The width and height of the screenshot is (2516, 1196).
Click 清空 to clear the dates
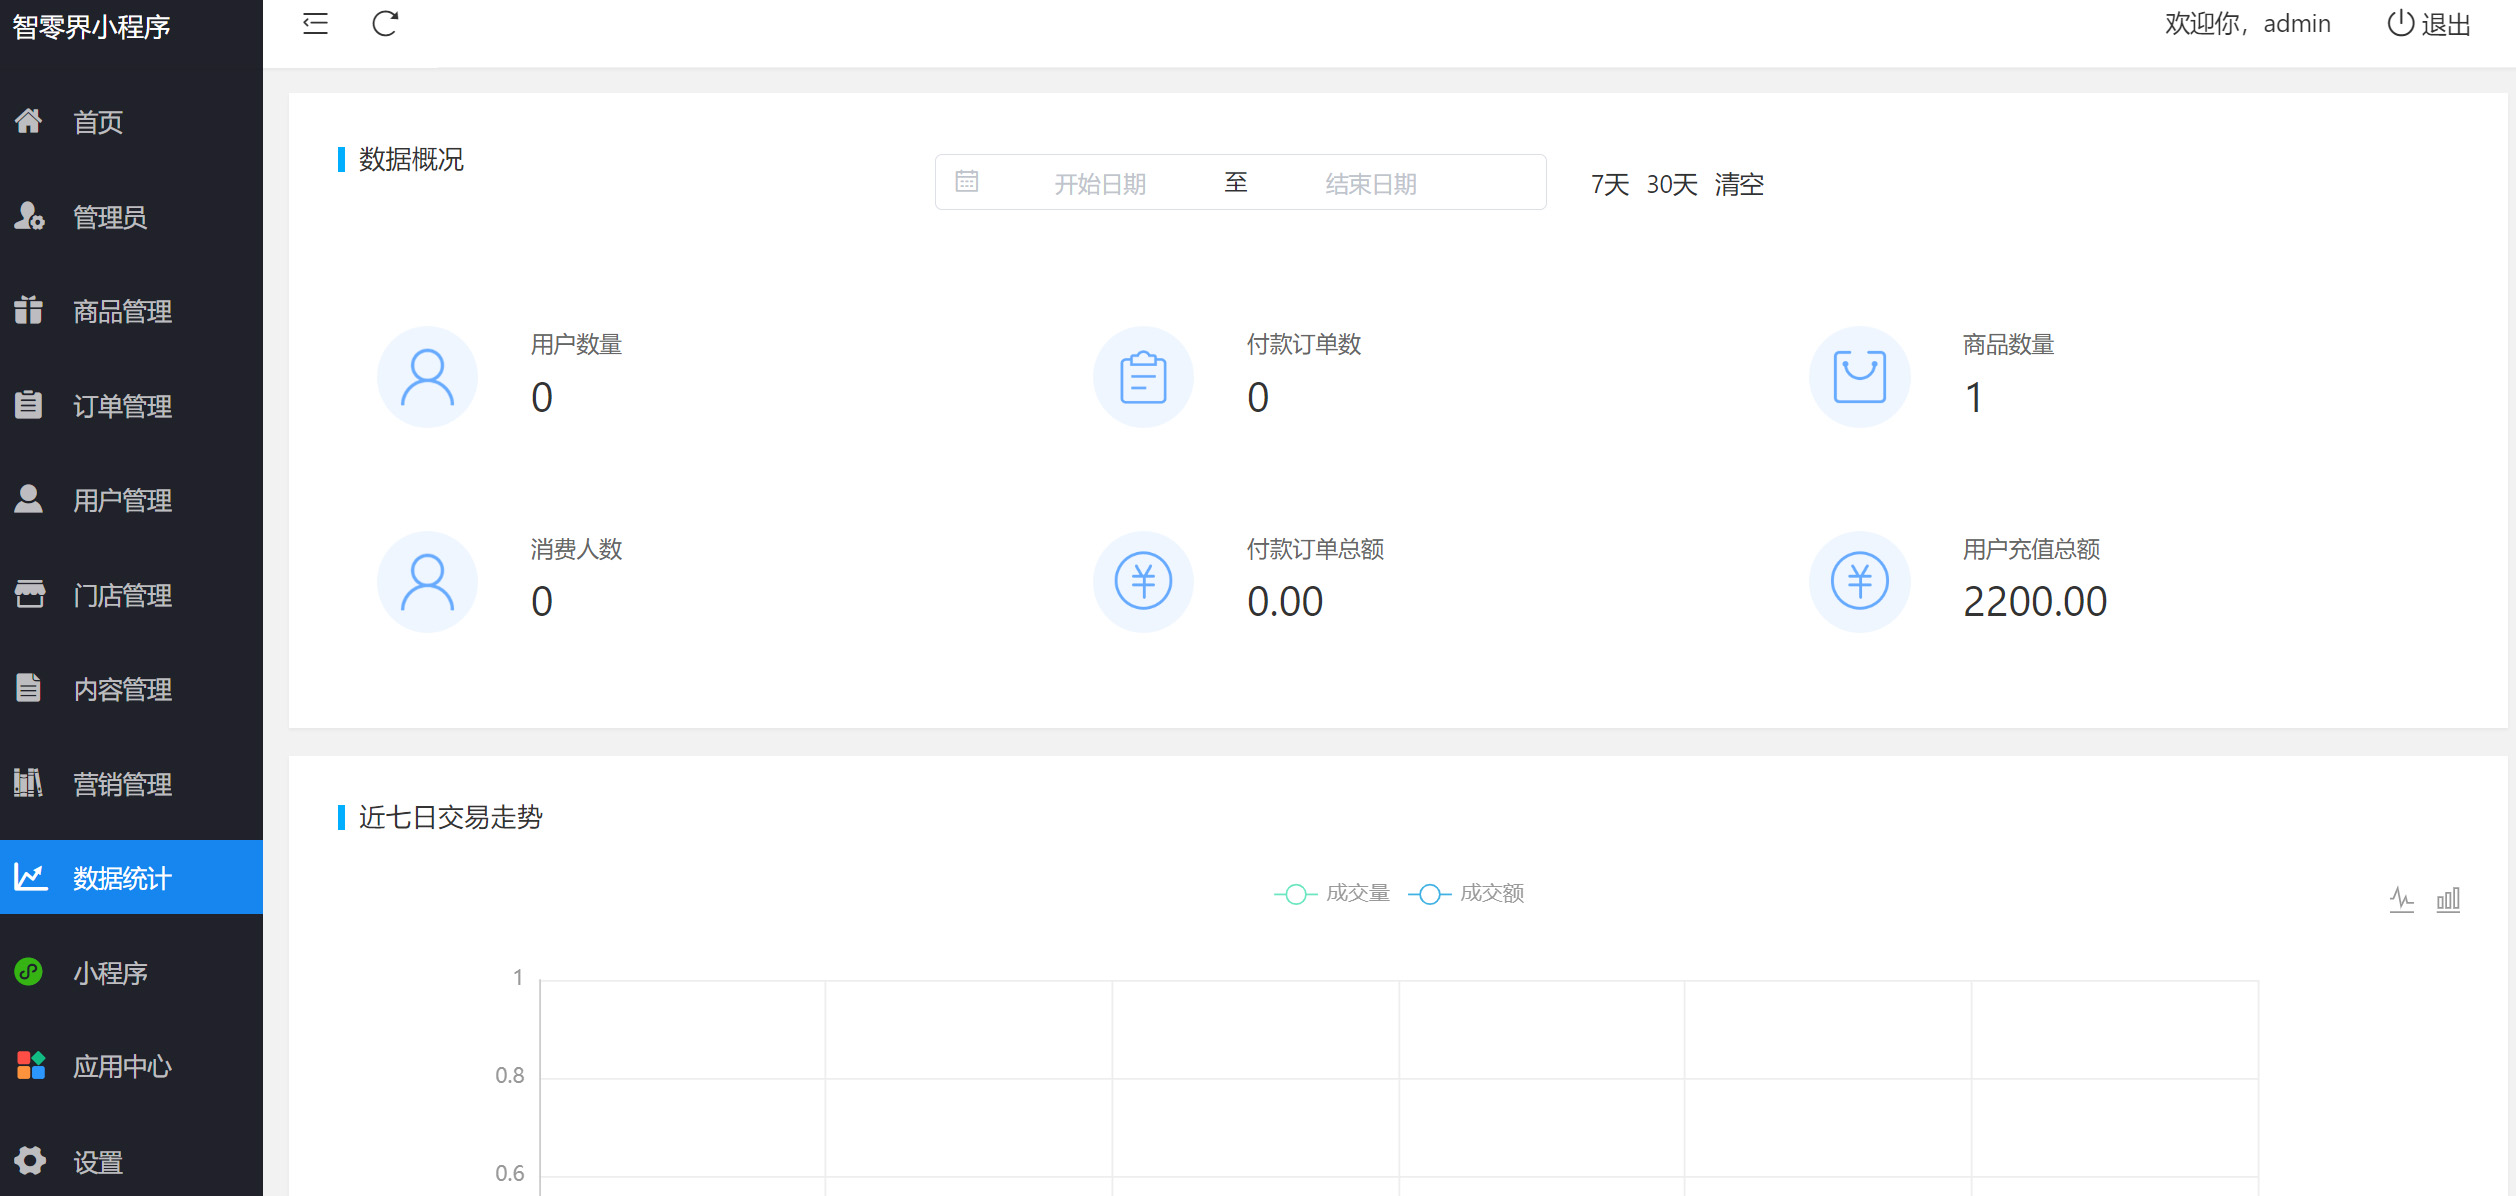click(x=1739, y=185)
